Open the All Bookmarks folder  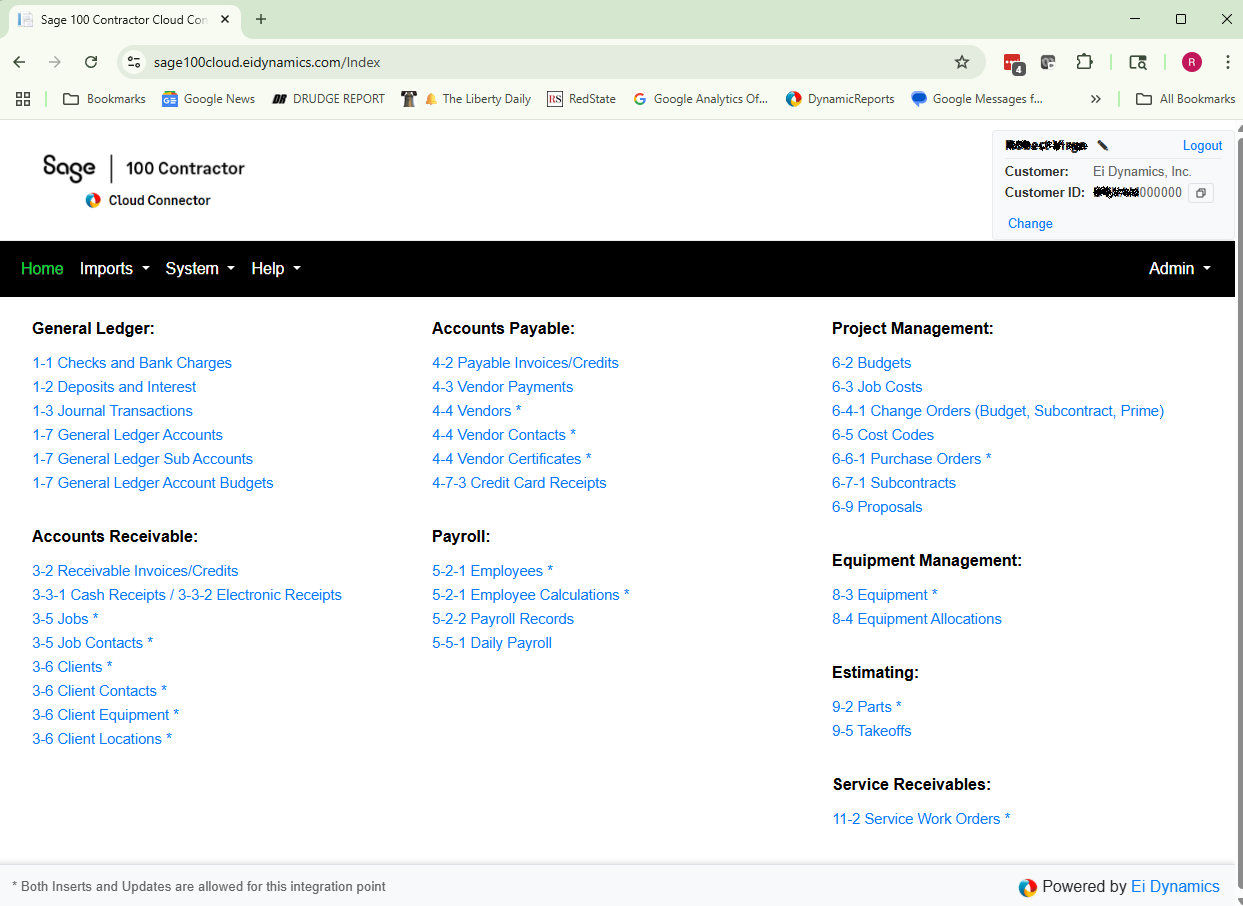(x=1186, y=99)
